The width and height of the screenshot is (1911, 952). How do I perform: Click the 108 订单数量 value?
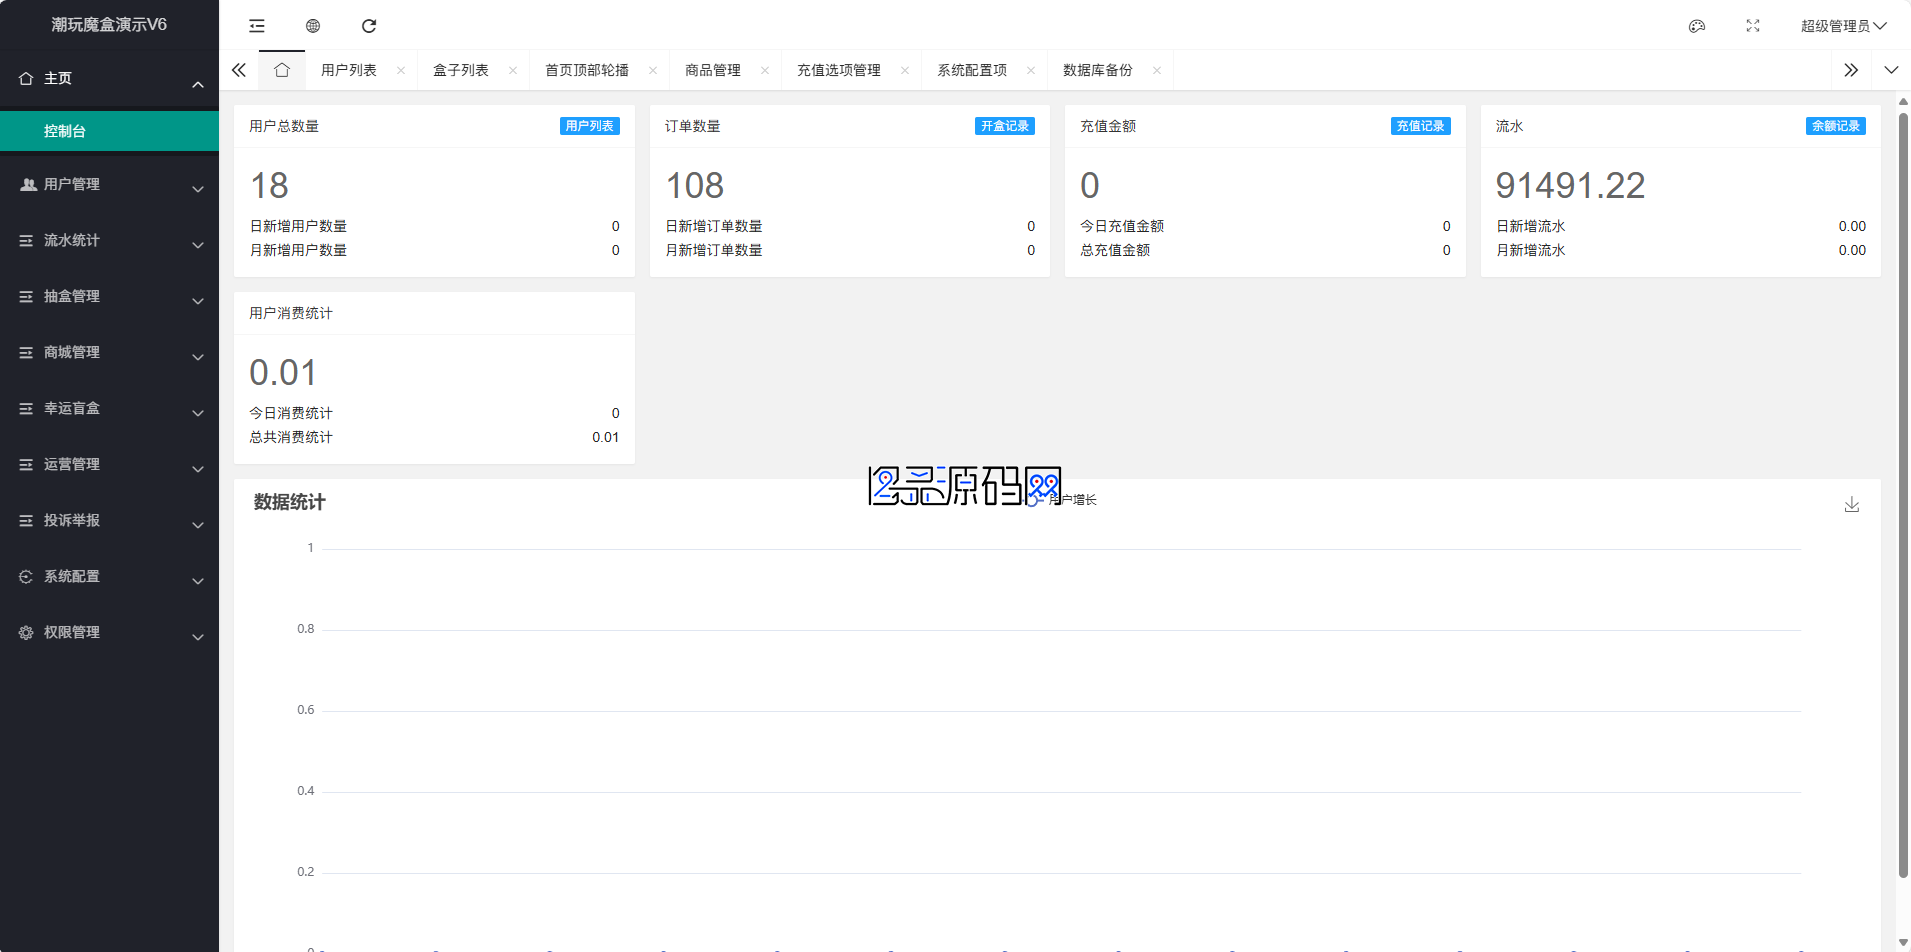click(x=695, y=186)
